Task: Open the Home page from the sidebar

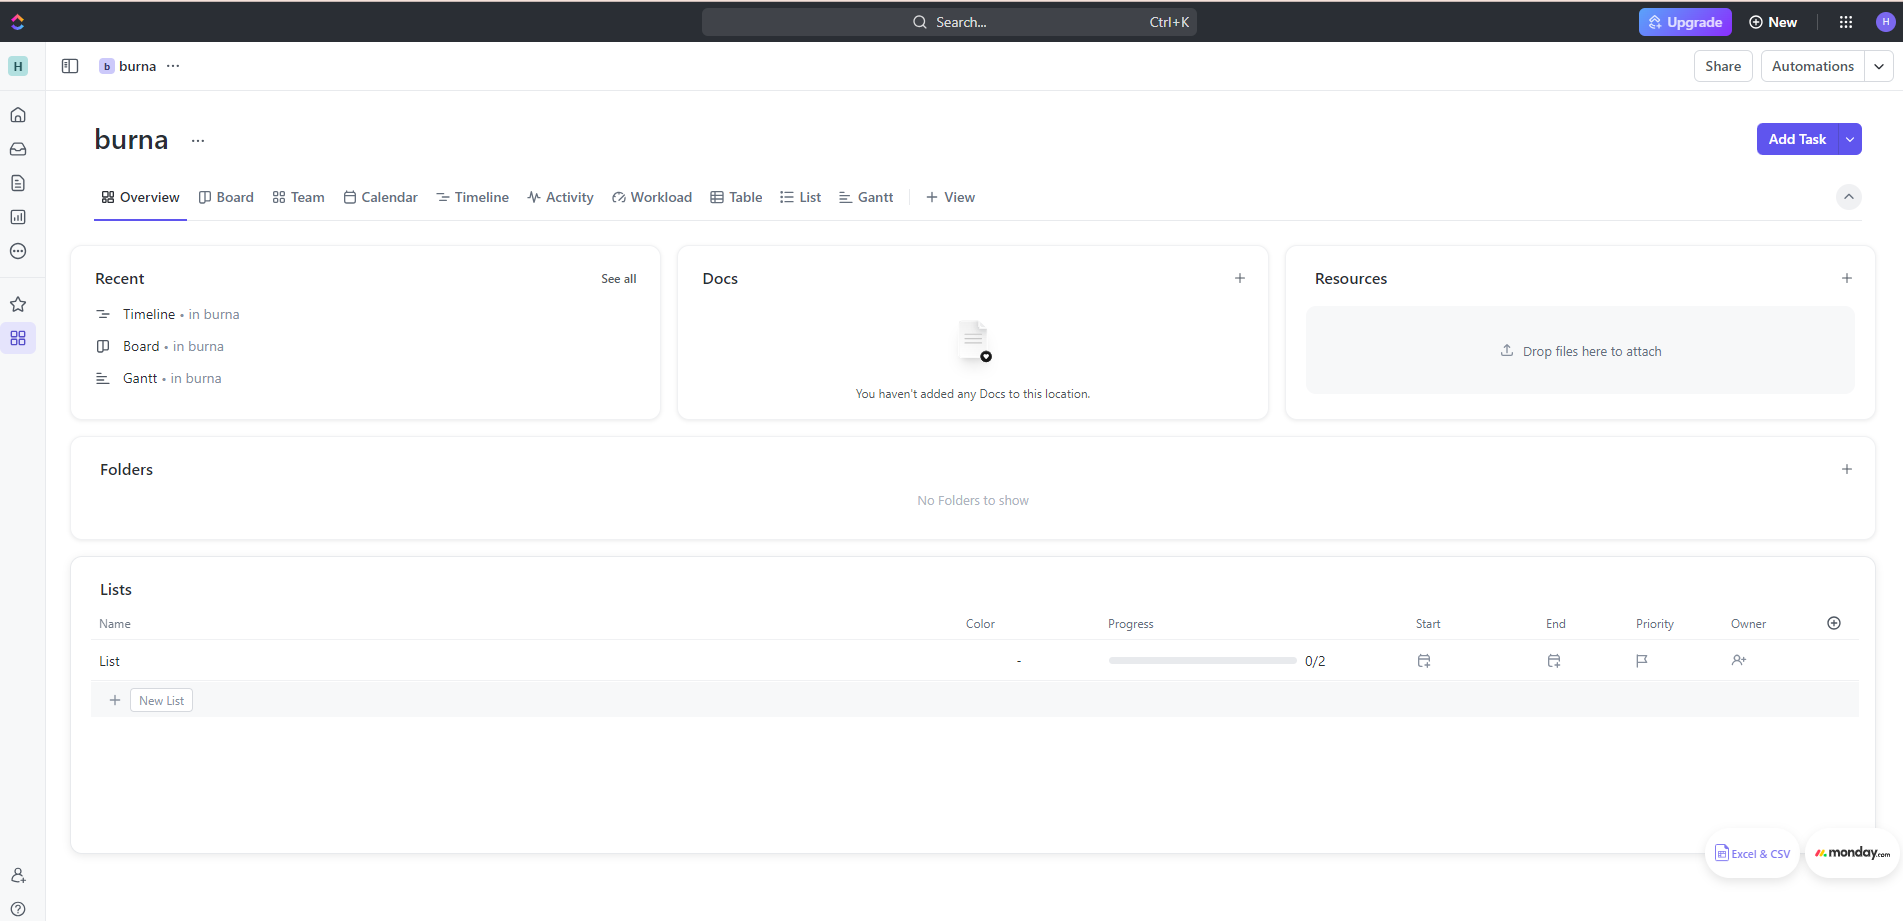Action: pos(18,115)
